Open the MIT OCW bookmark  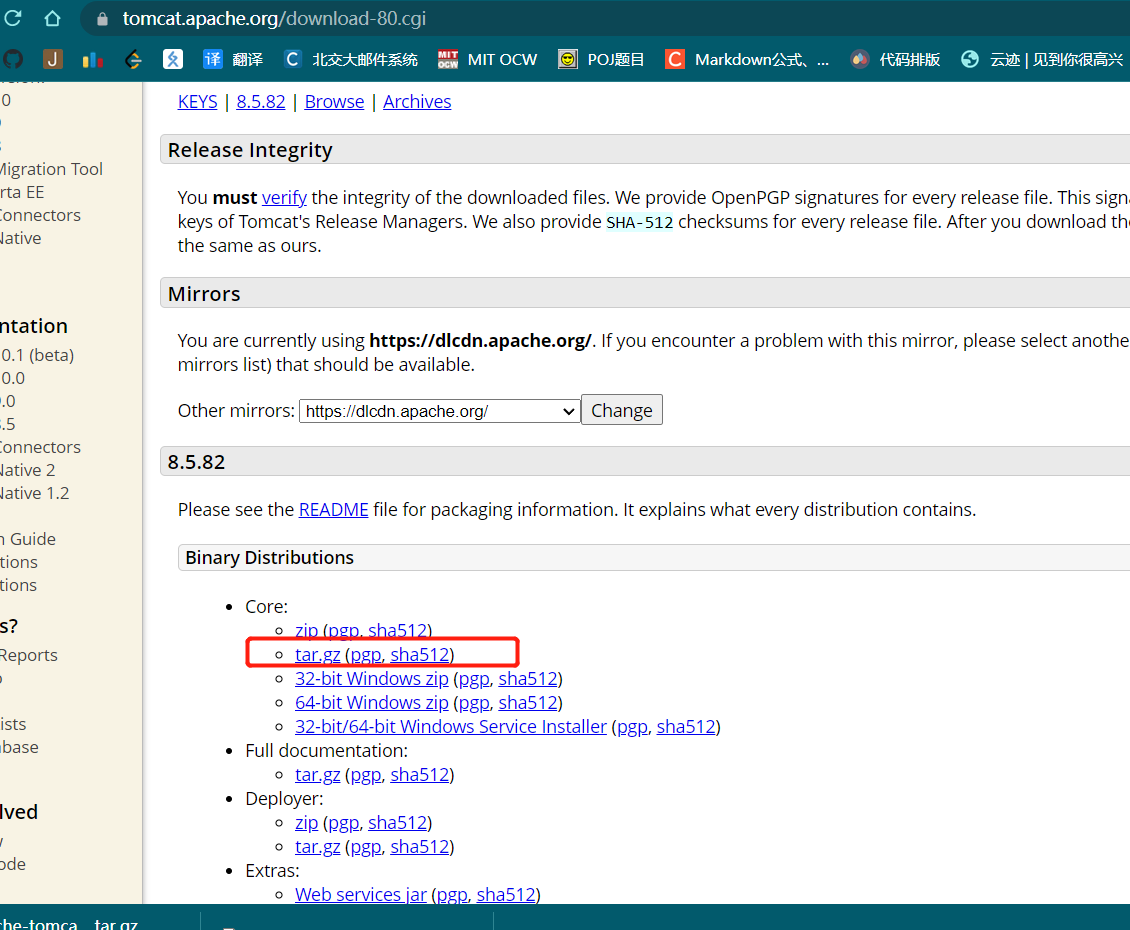coord(488,59)
